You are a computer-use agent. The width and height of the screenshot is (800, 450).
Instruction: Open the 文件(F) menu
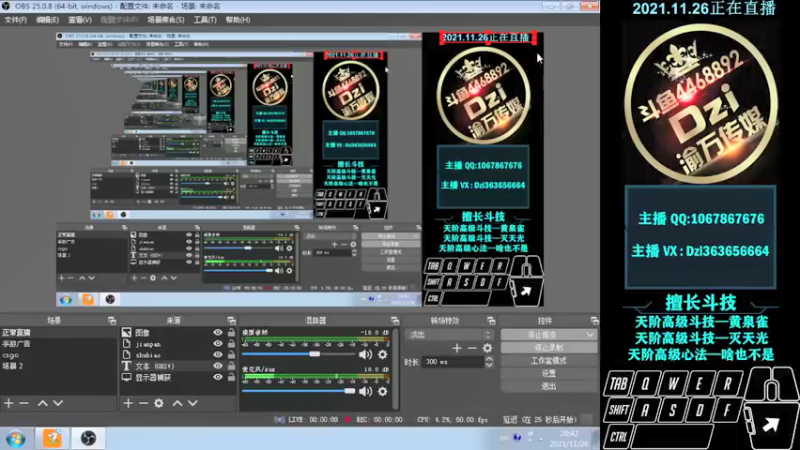15,20
